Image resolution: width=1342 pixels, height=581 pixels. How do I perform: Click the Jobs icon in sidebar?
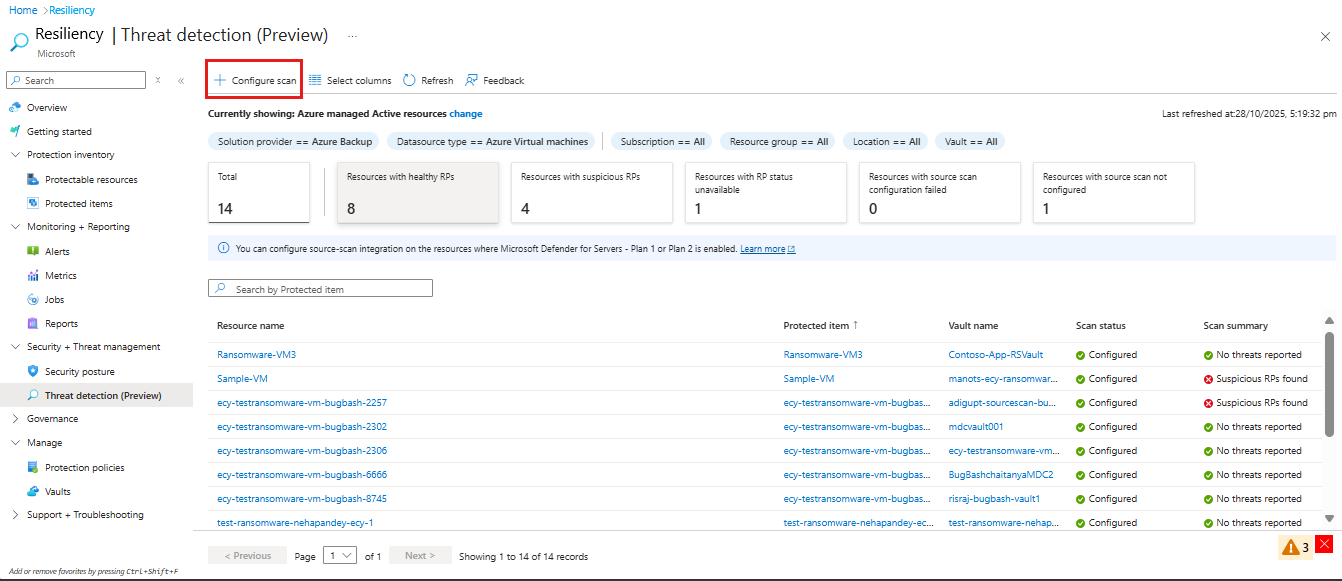(x=33, y=300)
